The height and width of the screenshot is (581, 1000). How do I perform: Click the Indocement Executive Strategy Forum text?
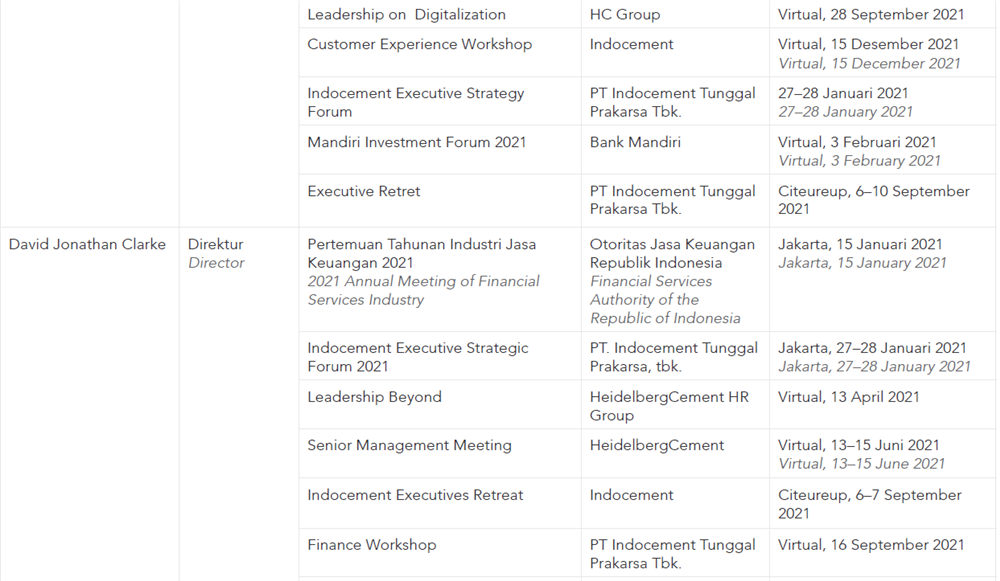(416, 102)
